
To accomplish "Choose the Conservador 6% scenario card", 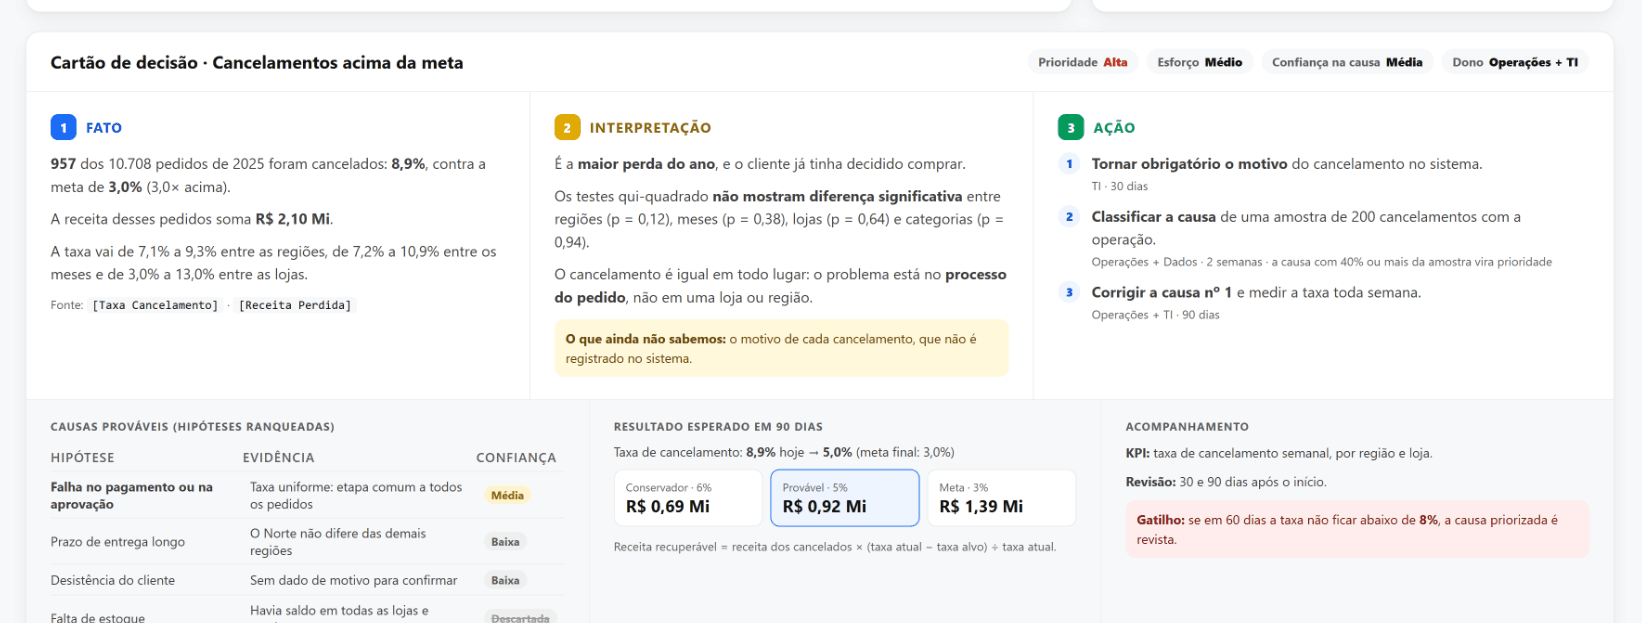I will pyautogui.click(x=688, y=498).
